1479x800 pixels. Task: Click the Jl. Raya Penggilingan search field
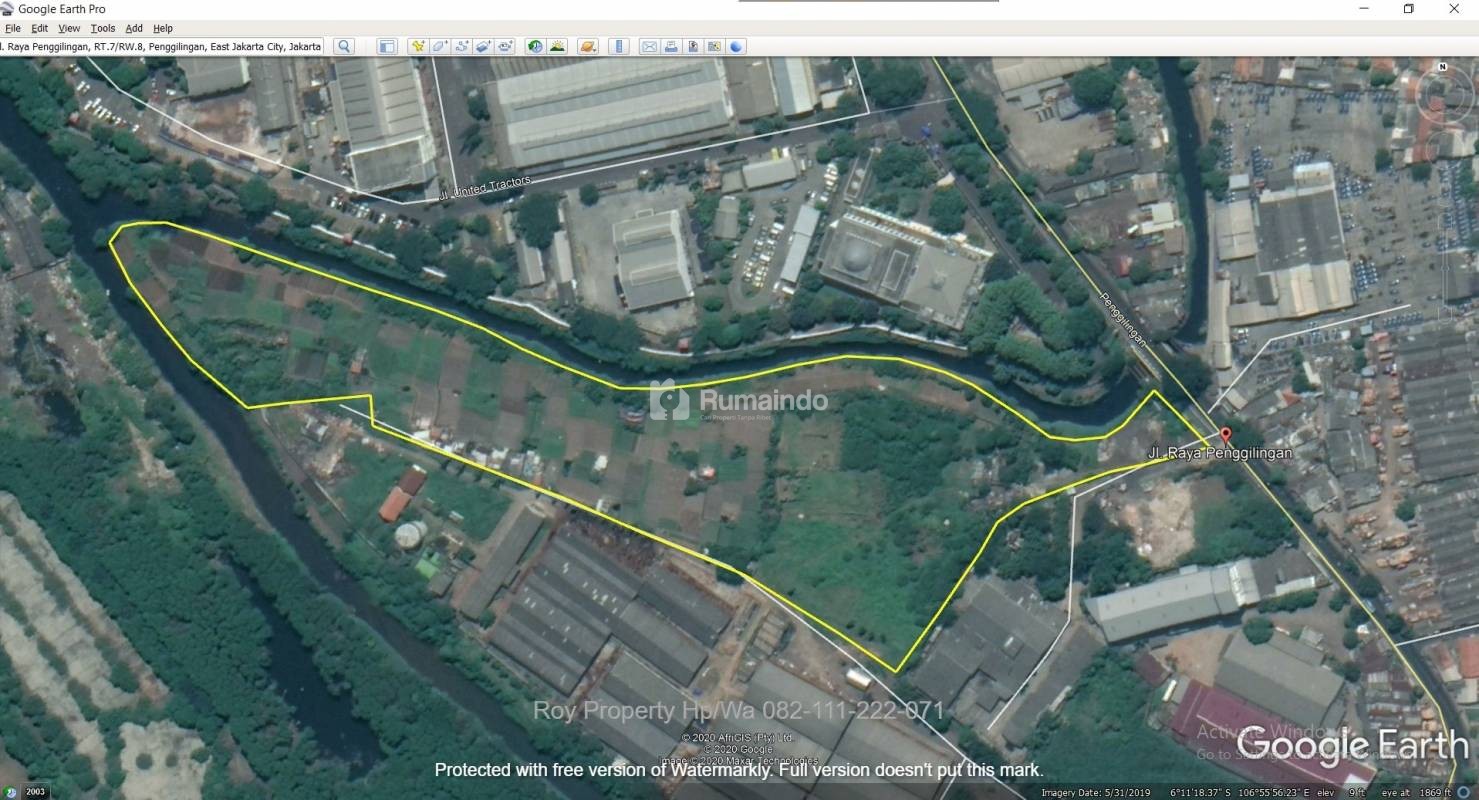(x=162, y=46)
